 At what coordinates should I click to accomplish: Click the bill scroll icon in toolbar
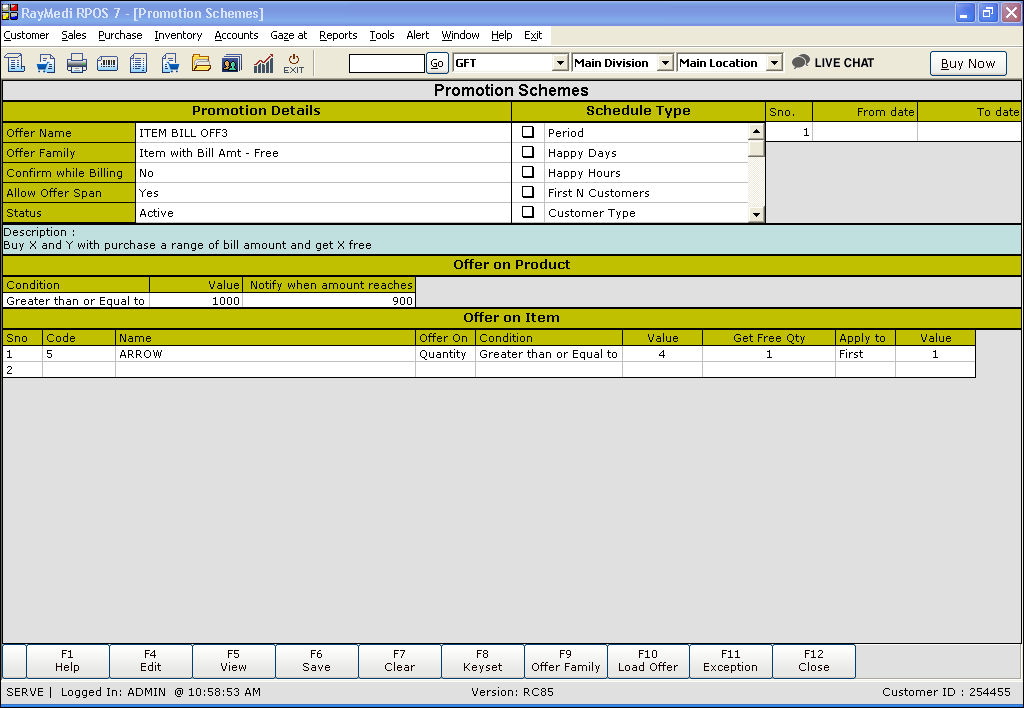[15, 63]
